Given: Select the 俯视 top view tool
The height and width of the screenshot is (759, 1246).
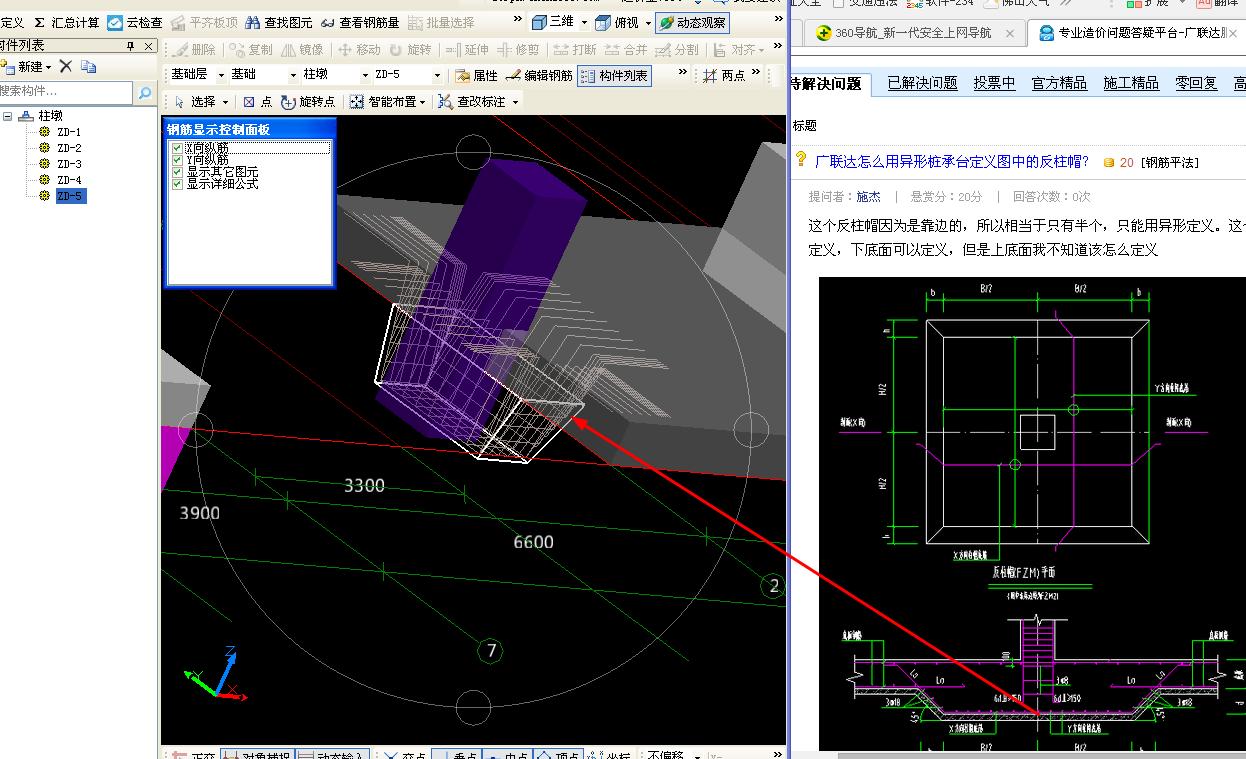Looking at the screenshot, I should pyautogui.click(x=617, y=22).
